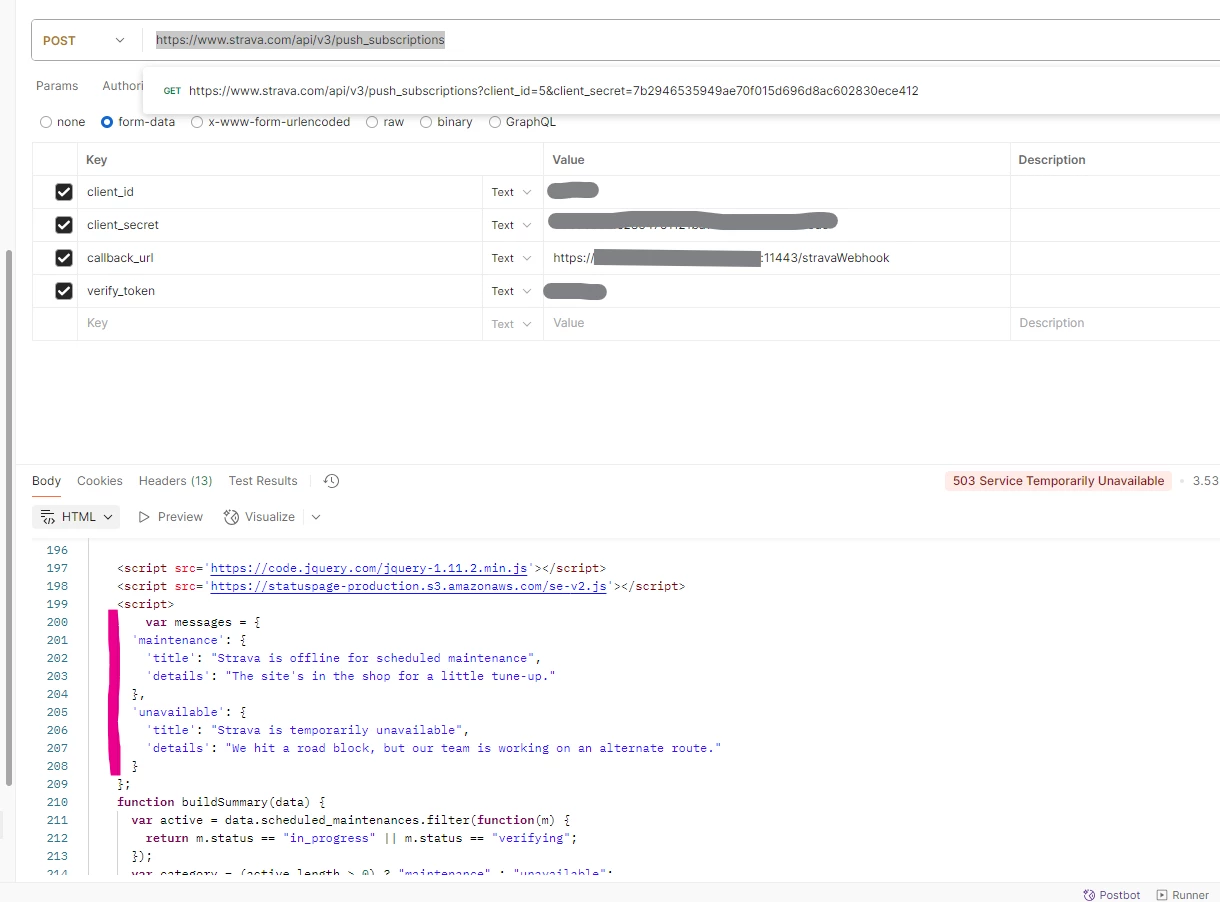Switch to the Params tab
The image size is (1220, 902).
pyautogui.click(x=57, y=86)
